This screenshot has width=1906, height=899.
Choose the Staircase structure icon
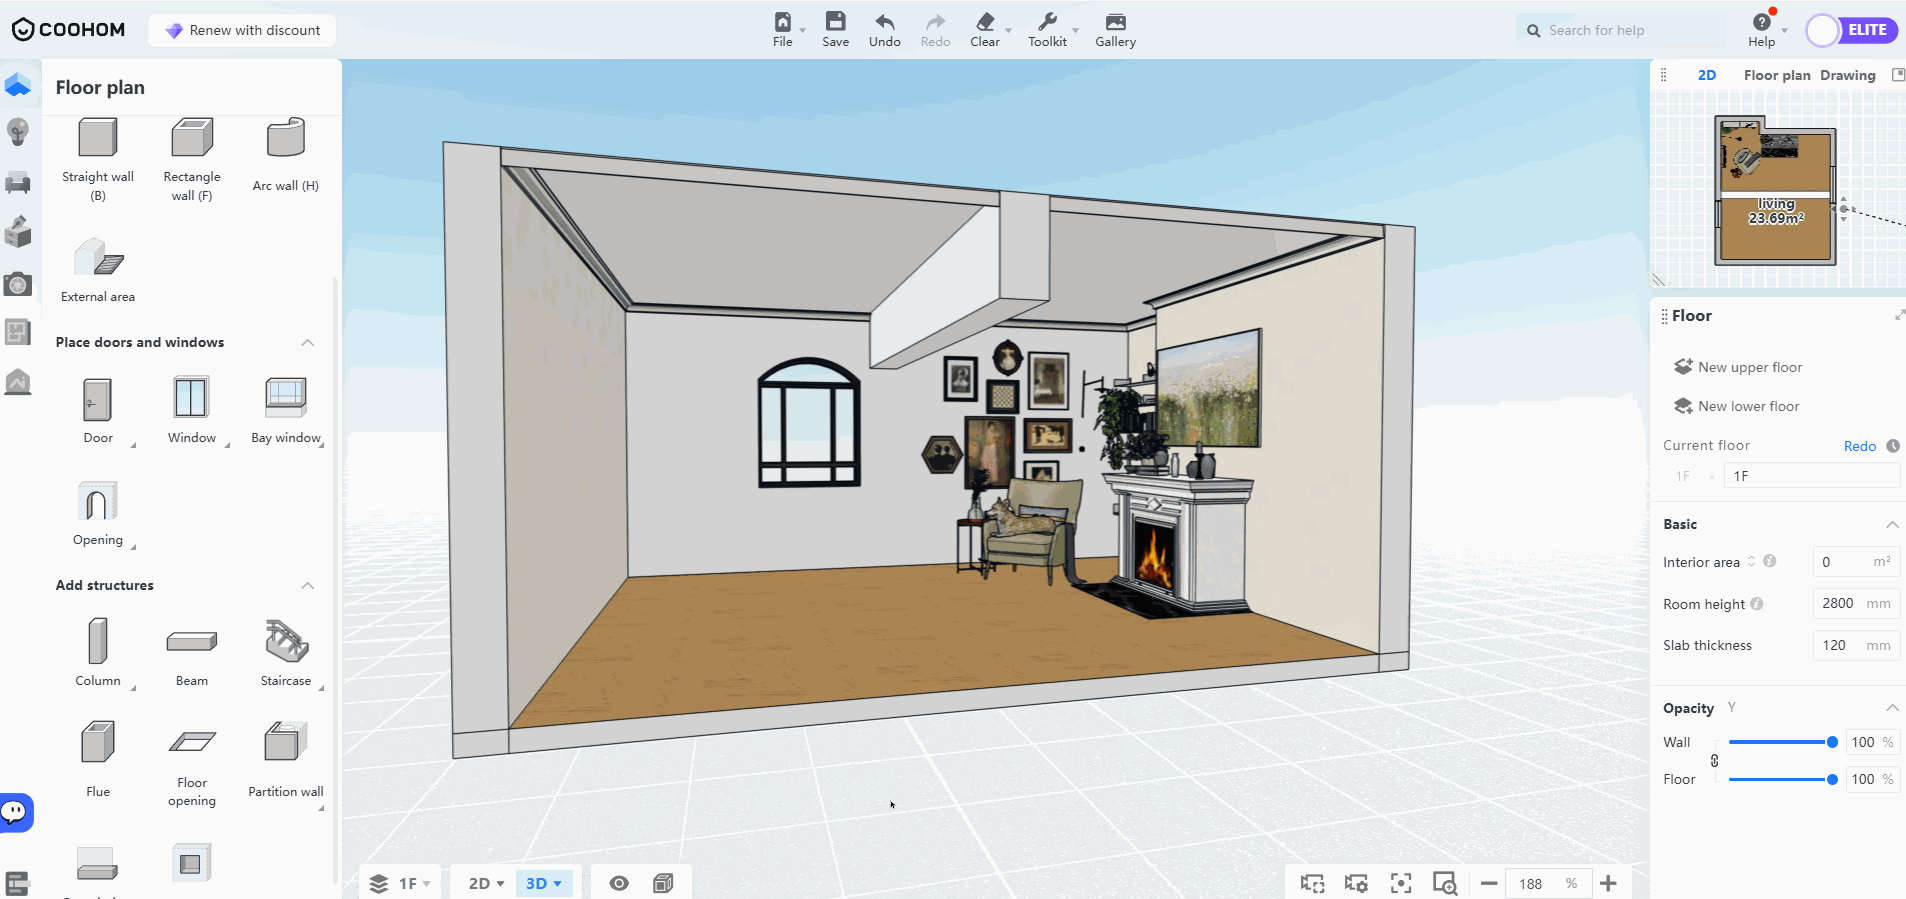pos(285,643)
